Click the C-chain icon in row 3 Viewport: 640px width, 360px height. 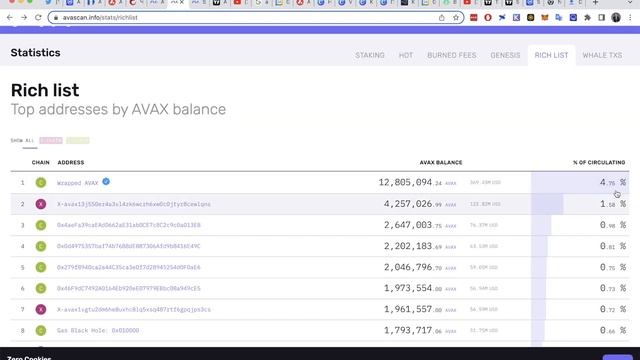(x=41, y=225)
